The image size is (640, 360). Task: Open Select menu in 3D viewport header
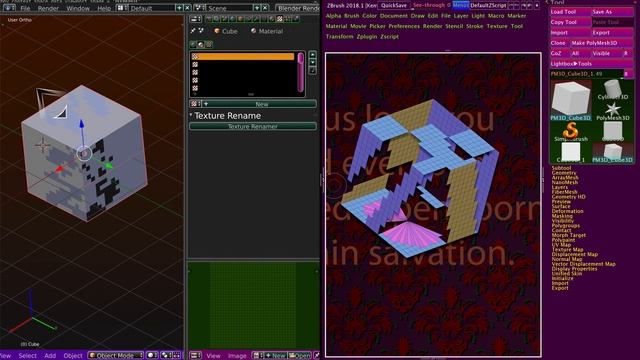click(x=28, y=356)
